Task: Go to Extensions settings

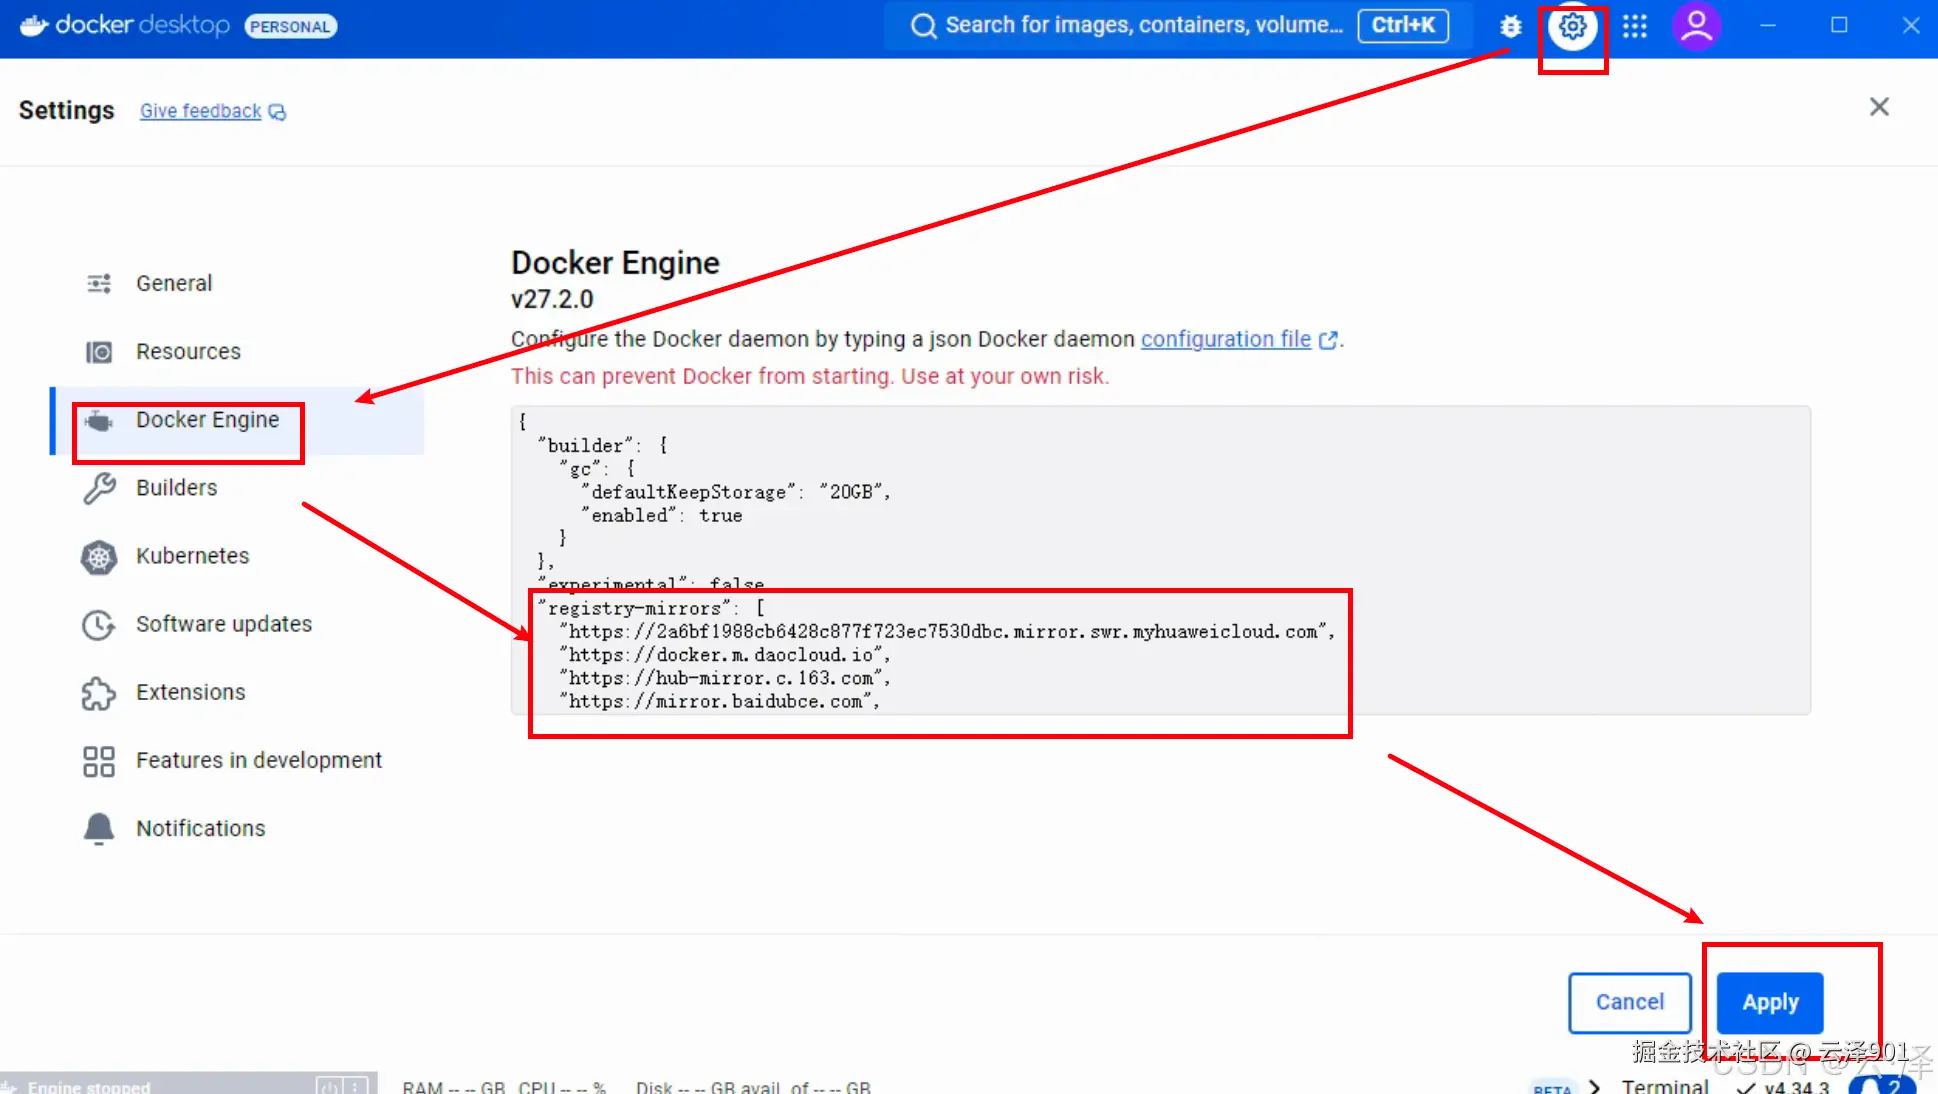Action: pyautogui.click(x=190, y=692)
